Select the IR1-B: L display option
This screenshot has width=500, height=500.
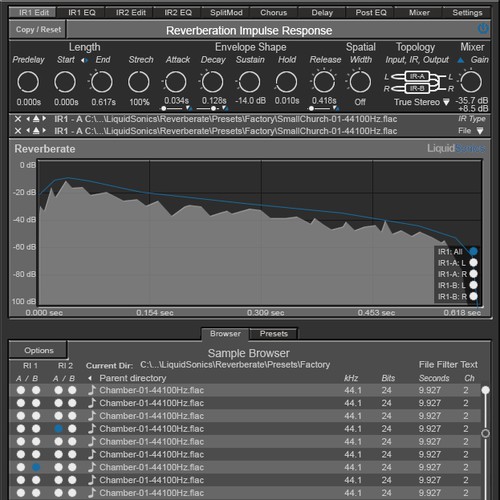(x=473, y=285)
